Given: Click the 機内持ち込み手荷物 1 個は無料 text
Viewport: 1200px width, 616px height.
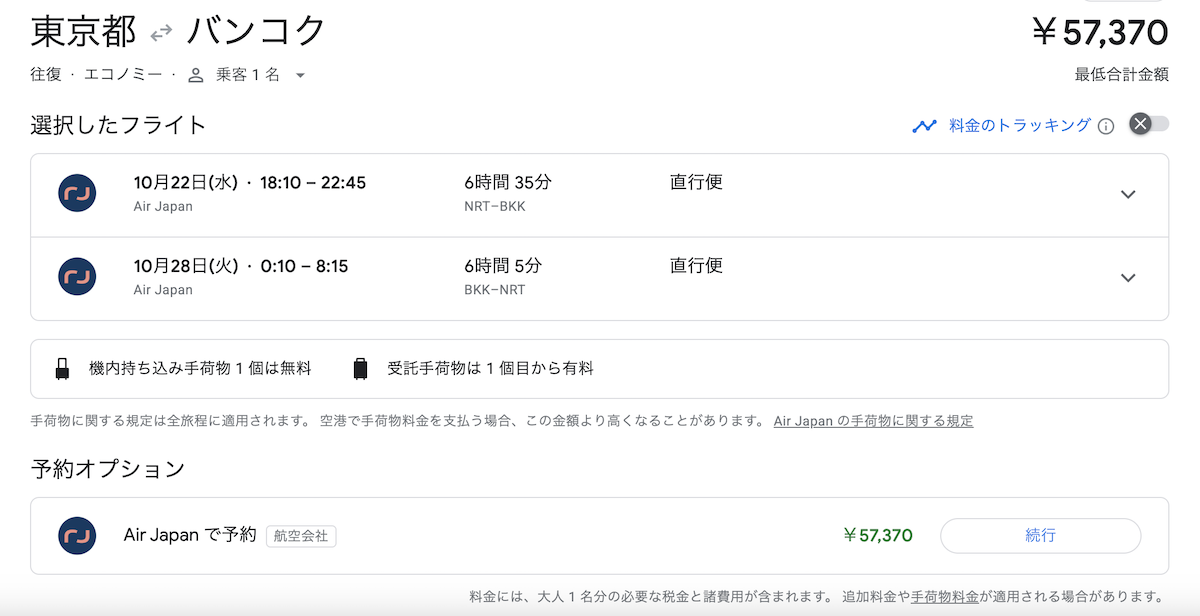Looking at the screenshot, I should pyautogui.click(x=200, y=369).
